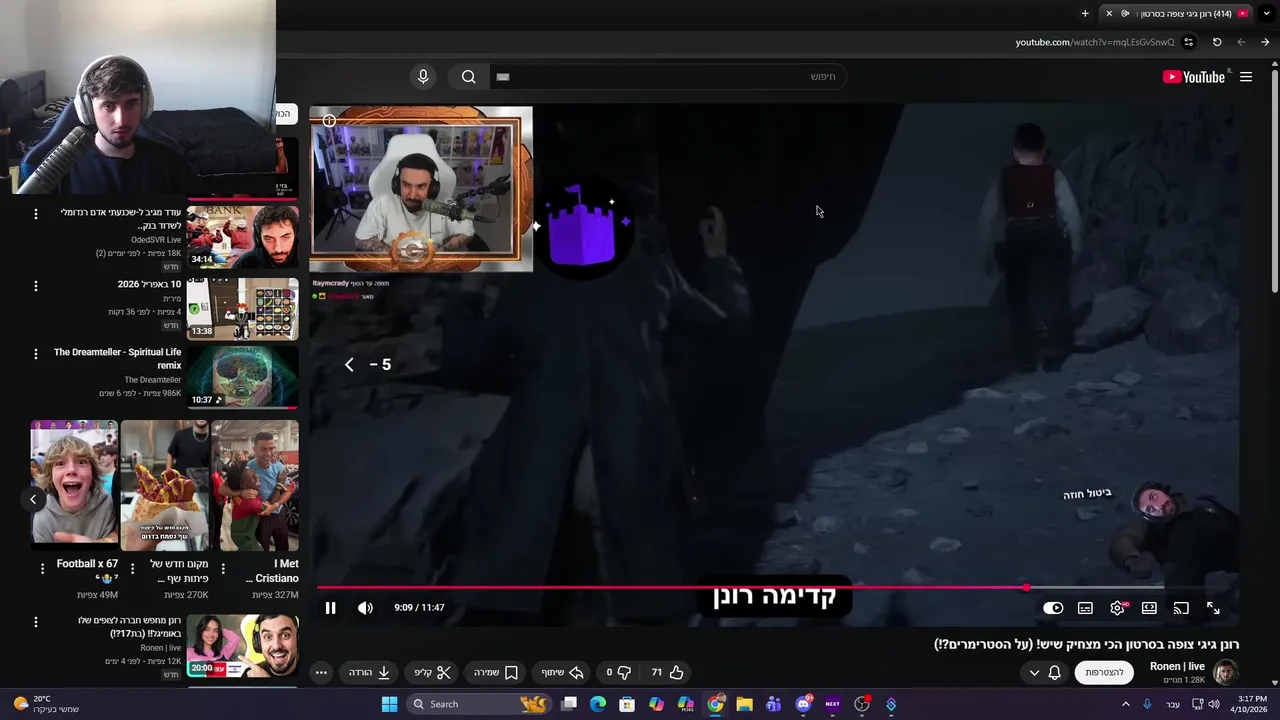Open the YouTube hamburger guide menu
Viewport: 1280px width, 720px height.
pyautogui.click(x=1246, y=77)
